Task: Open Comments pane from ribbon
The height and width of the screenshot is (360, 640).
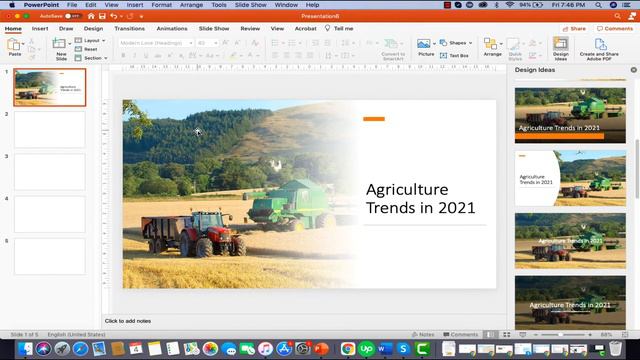Action: [614, 29]
